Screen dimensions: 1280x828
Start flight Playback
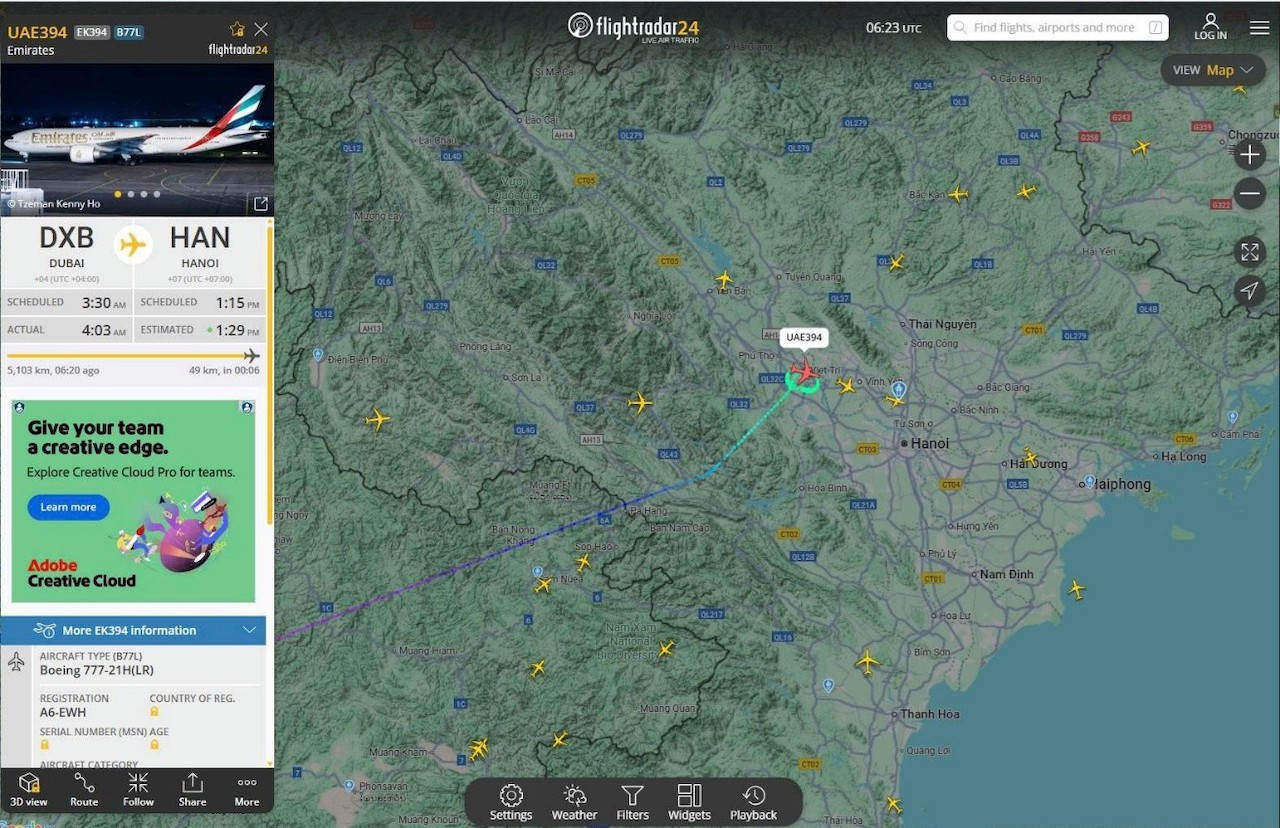(x=753, y=802)
